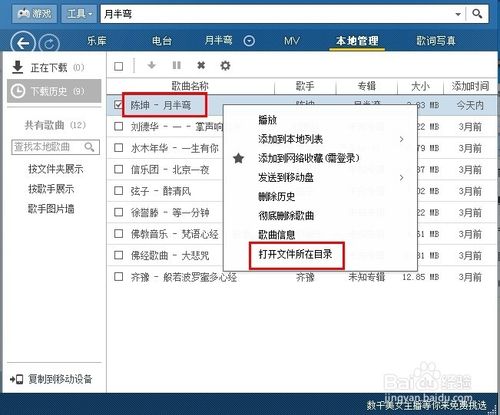Choose 添加到网络收藏(需登录) menu entry
The height and width of the screenshot is (415, 500).
309,158
